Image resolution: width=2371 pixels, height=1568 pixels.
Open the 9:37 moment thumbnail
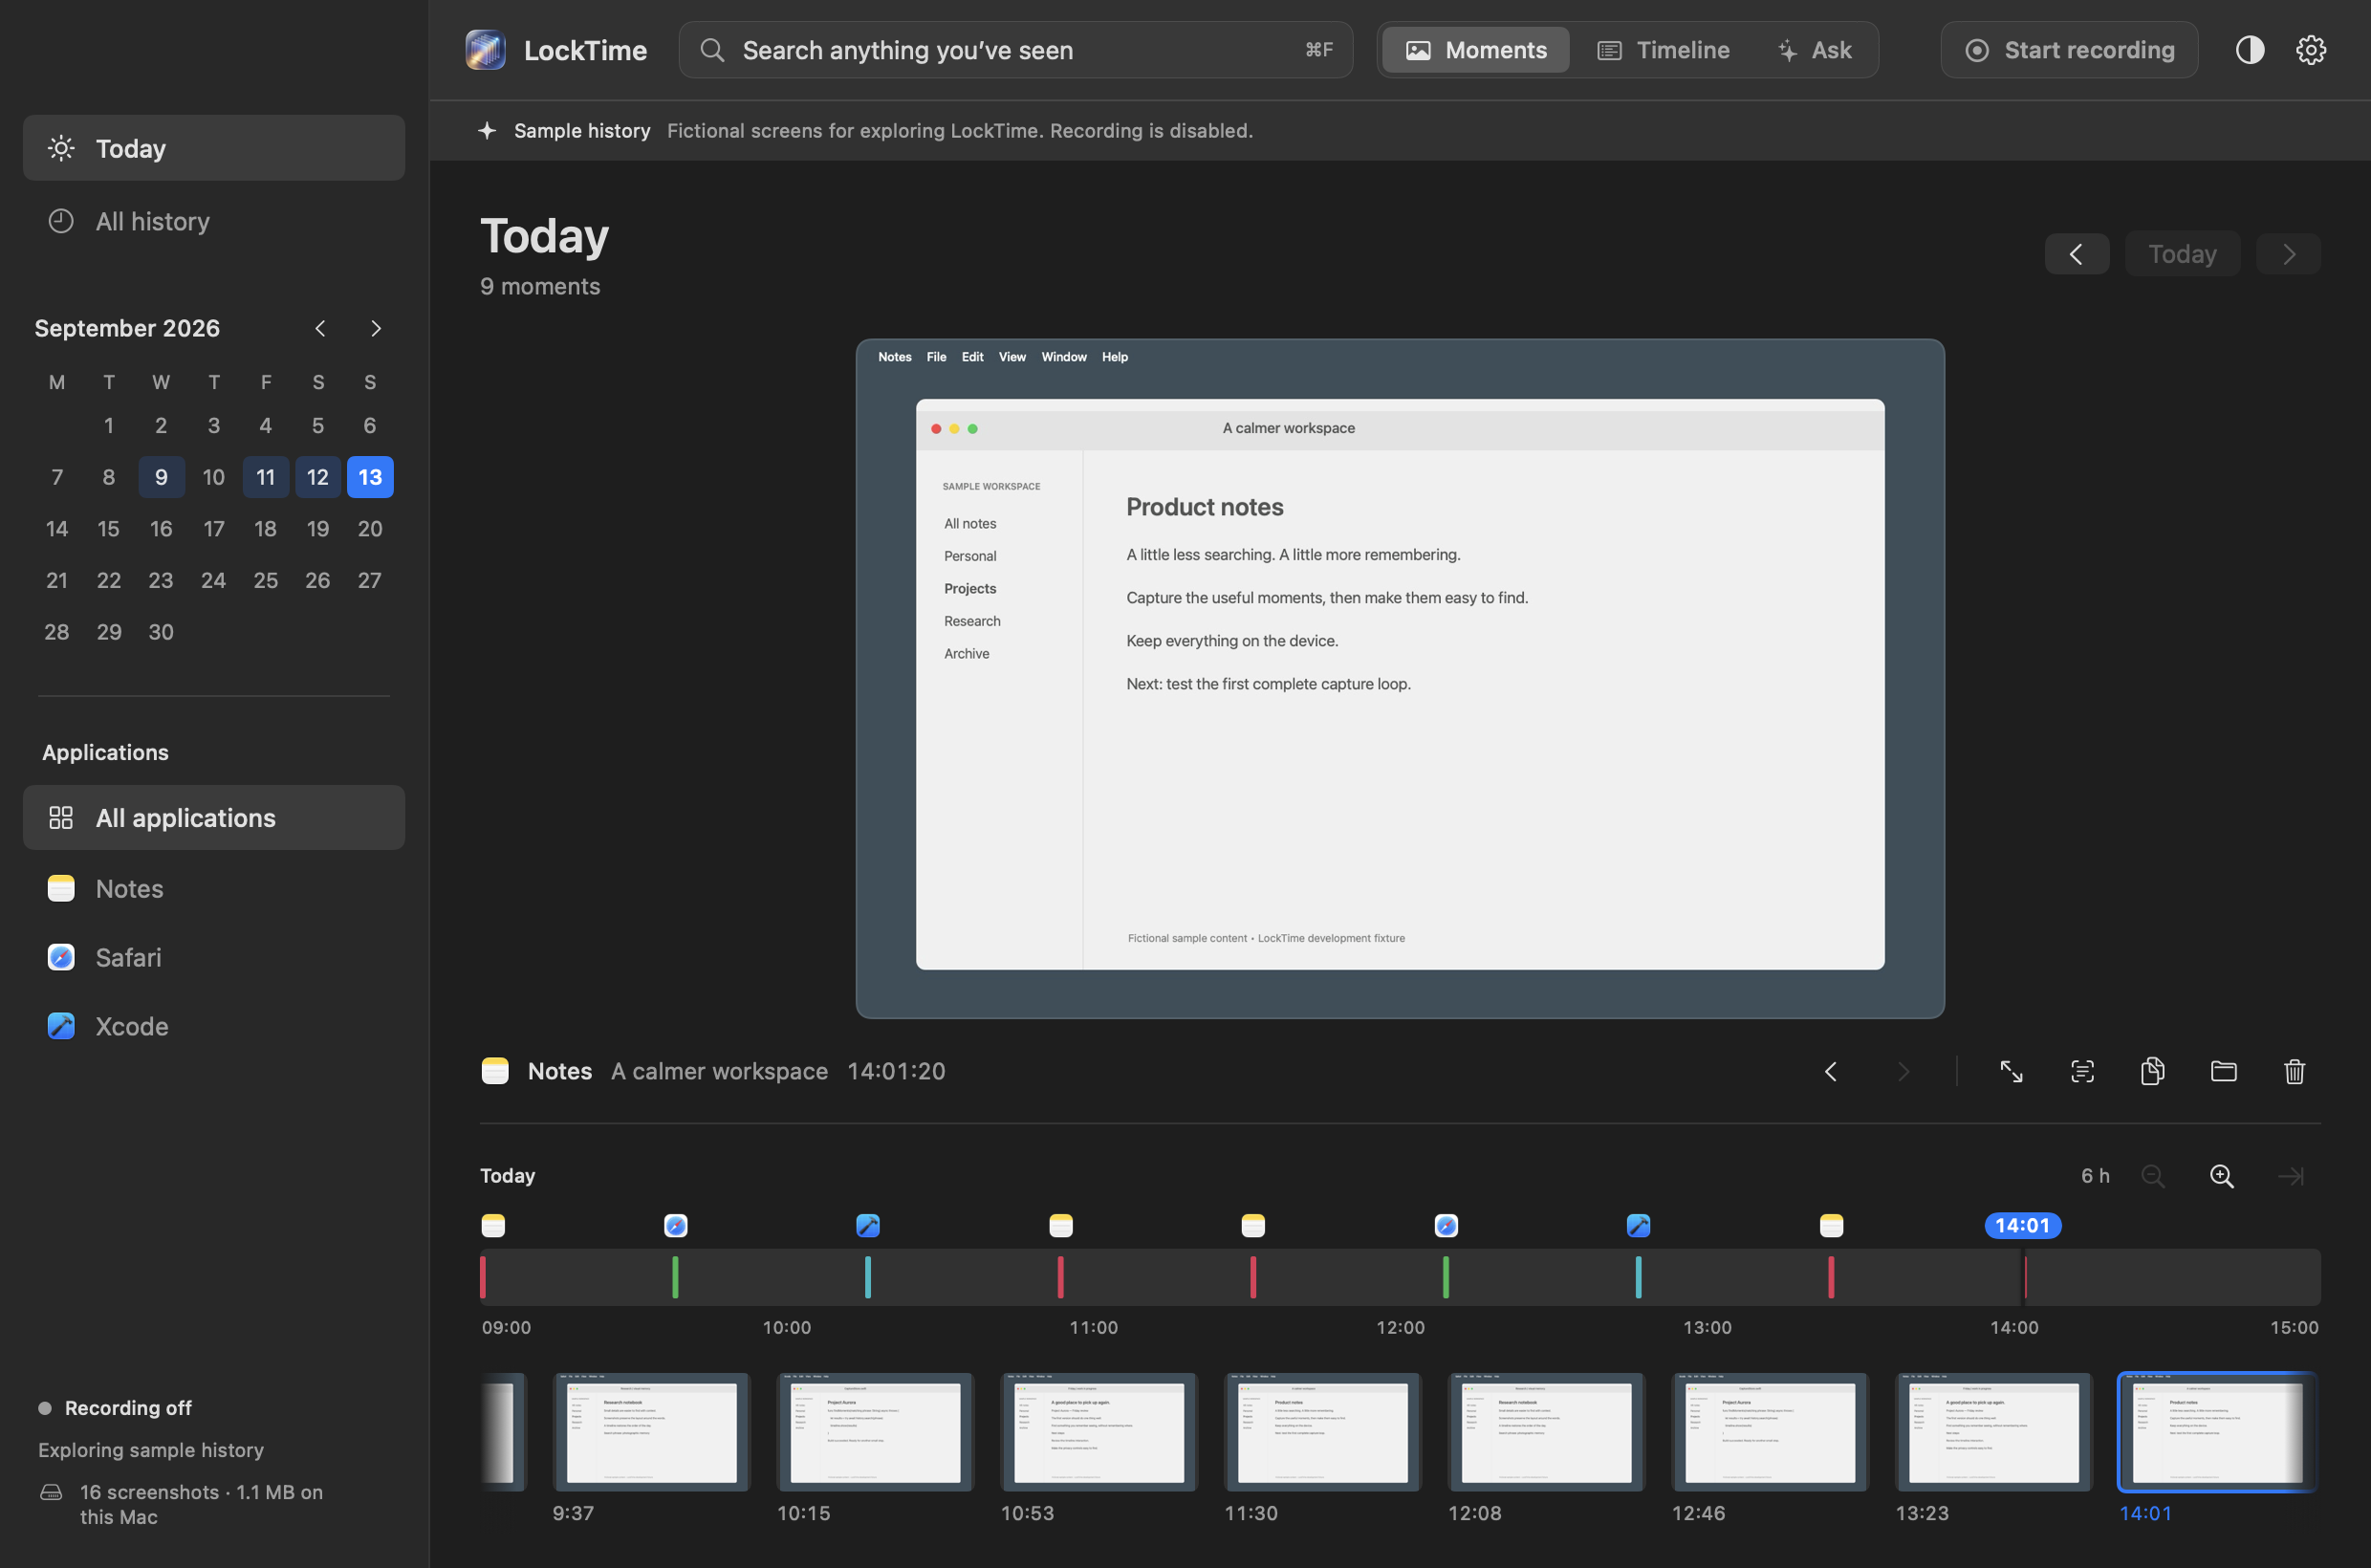pyautogui.click(x=651, y=1432)
